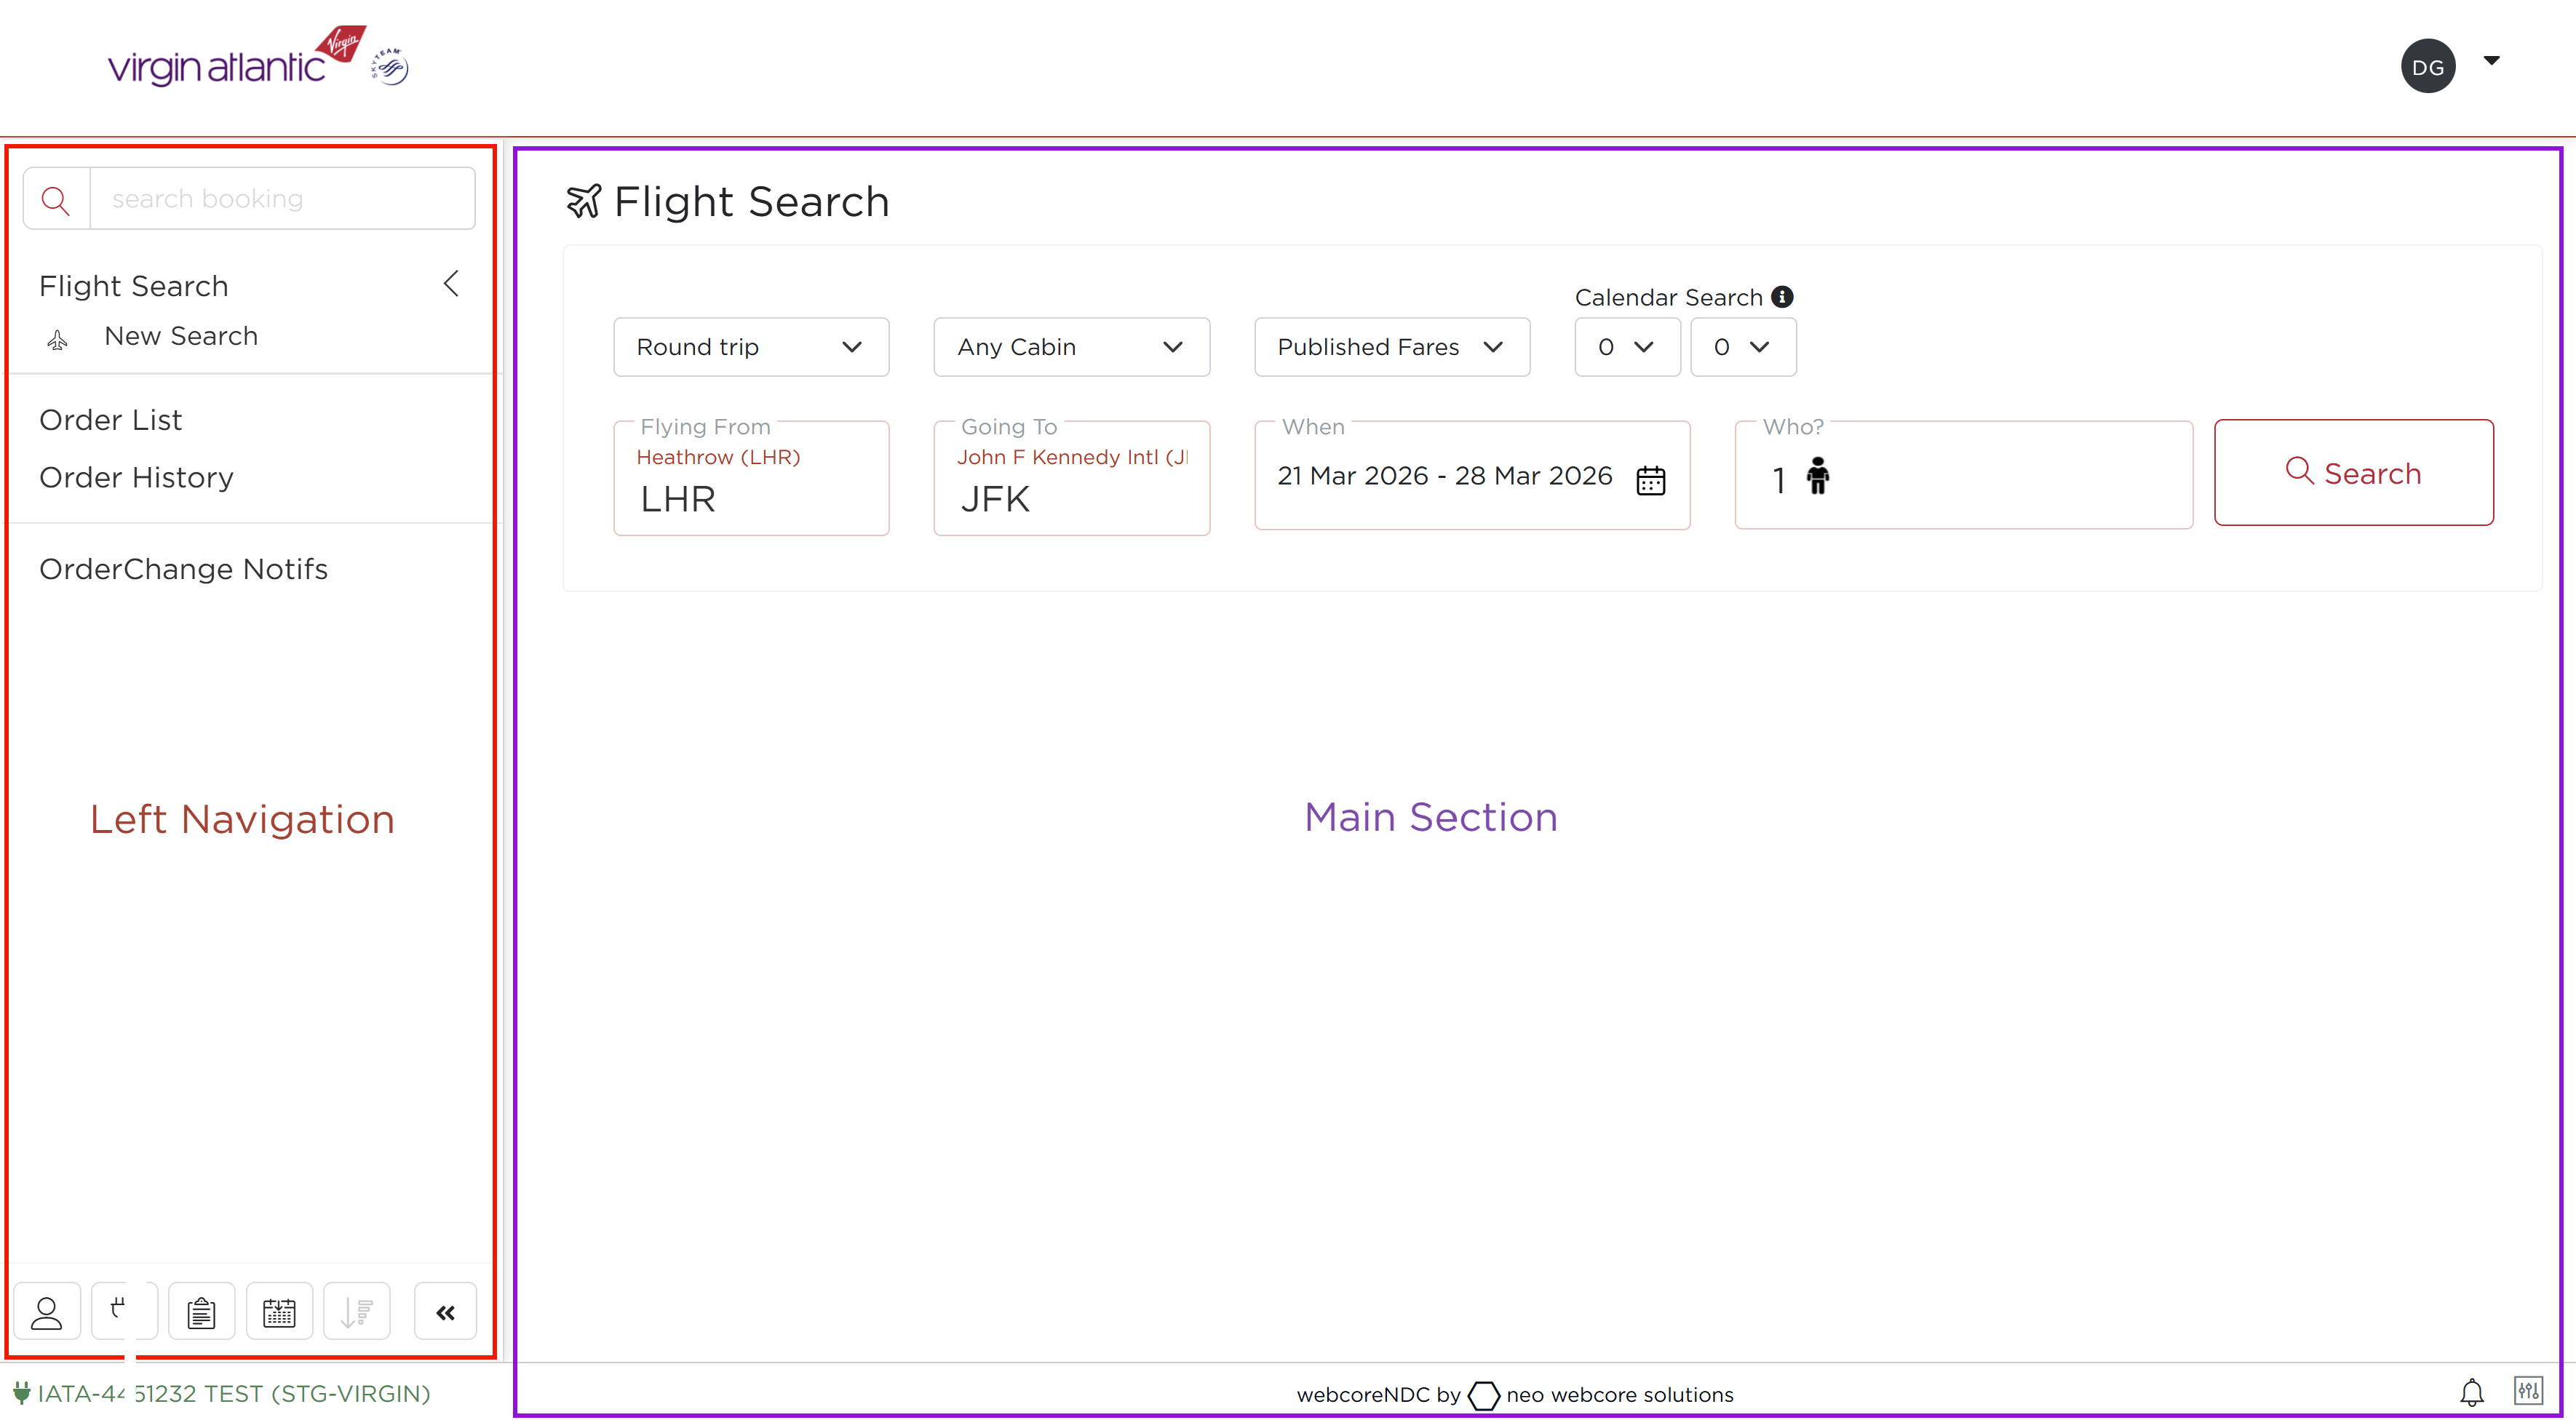Click the user profile icon in sidebar footer
The width and height of the screenshot is (2576, 1420).
[47, 1311]
